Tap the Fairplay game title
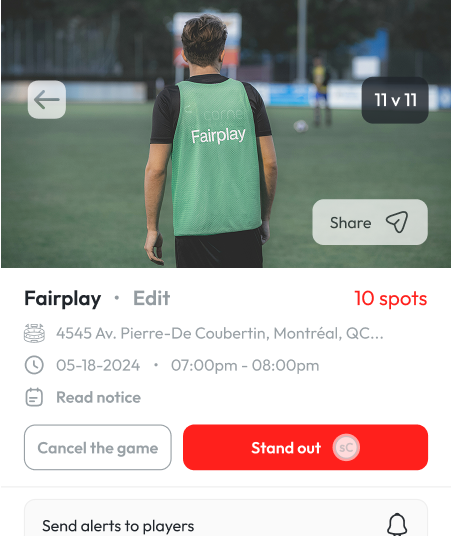 coord(63,298)
